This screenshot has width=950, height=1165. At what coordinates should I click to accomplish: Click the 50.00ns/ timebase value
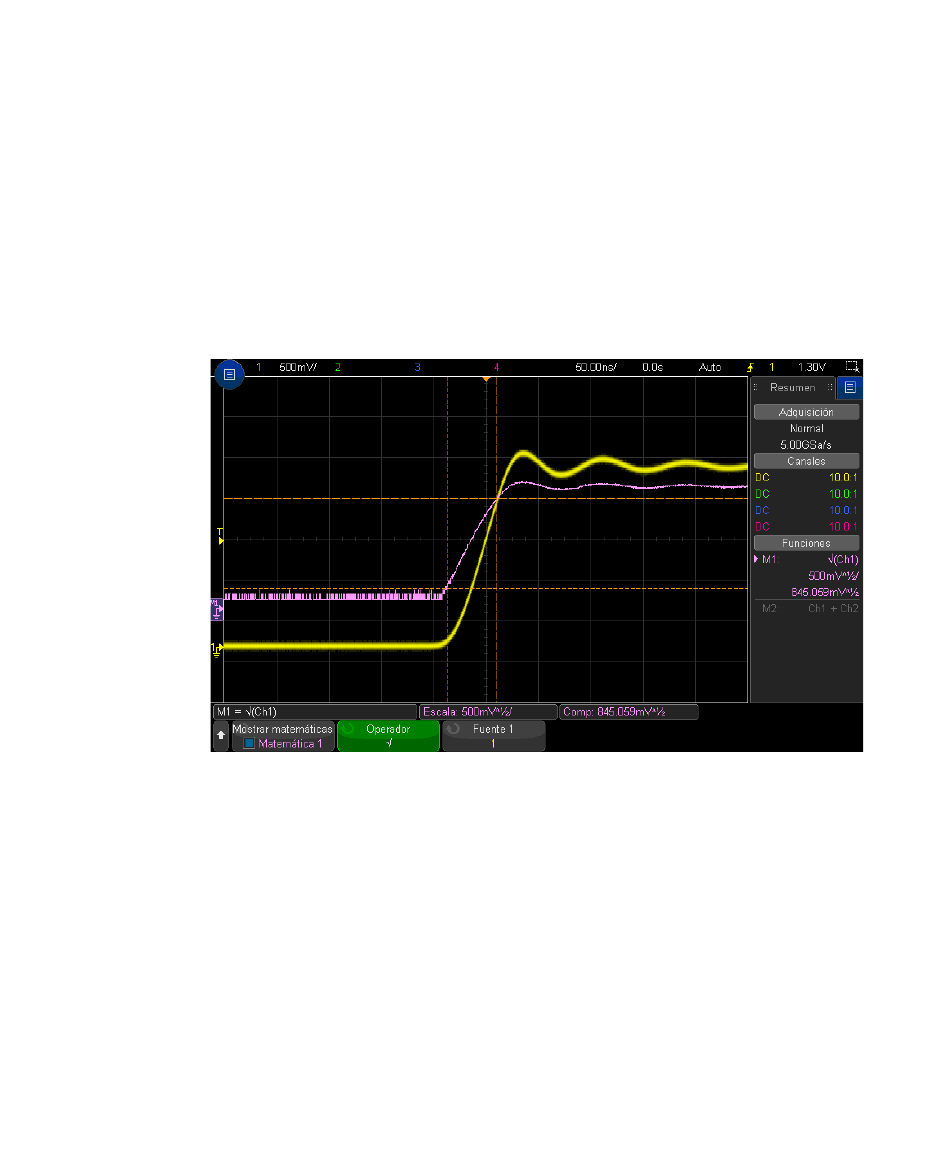coord(596,367)
